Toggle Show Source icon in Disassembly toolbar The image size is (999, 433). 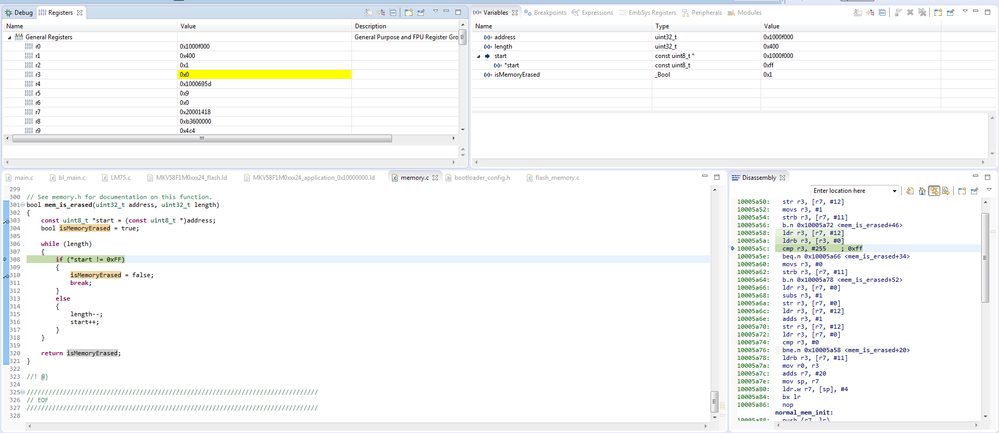(x=946, y=191)
